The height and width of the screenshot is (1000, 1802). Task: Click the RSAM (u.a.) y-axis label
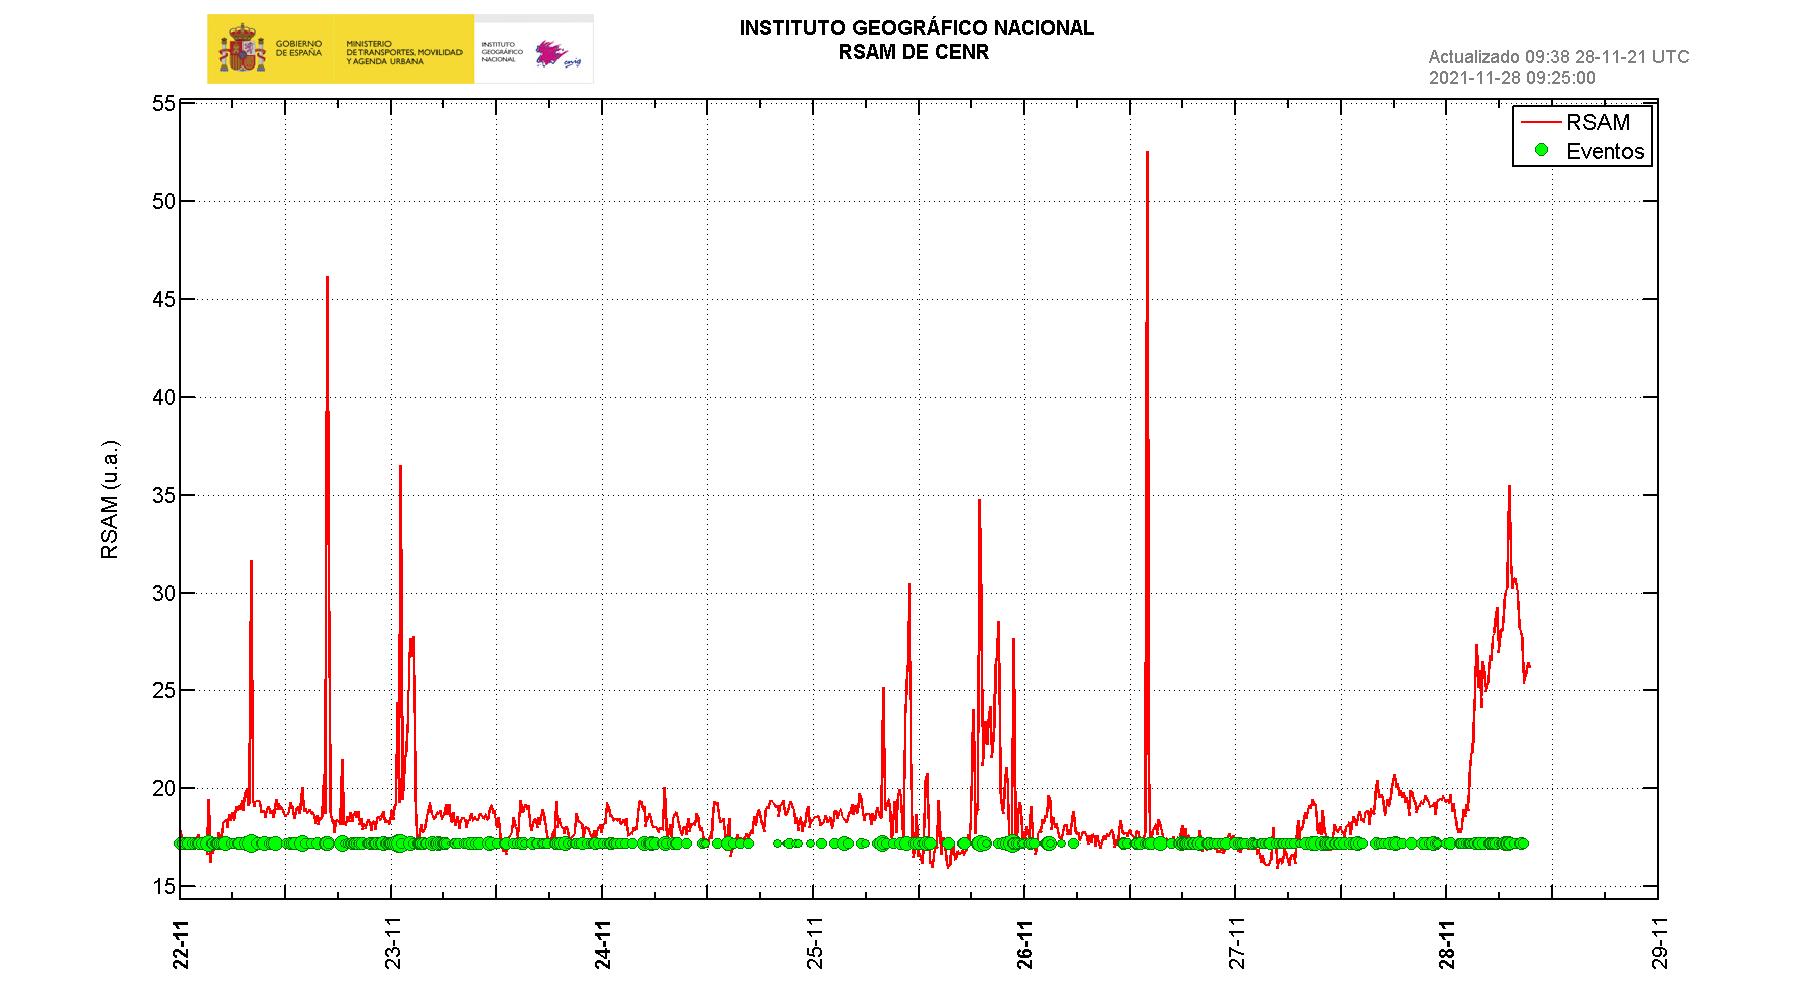[110, 499]
